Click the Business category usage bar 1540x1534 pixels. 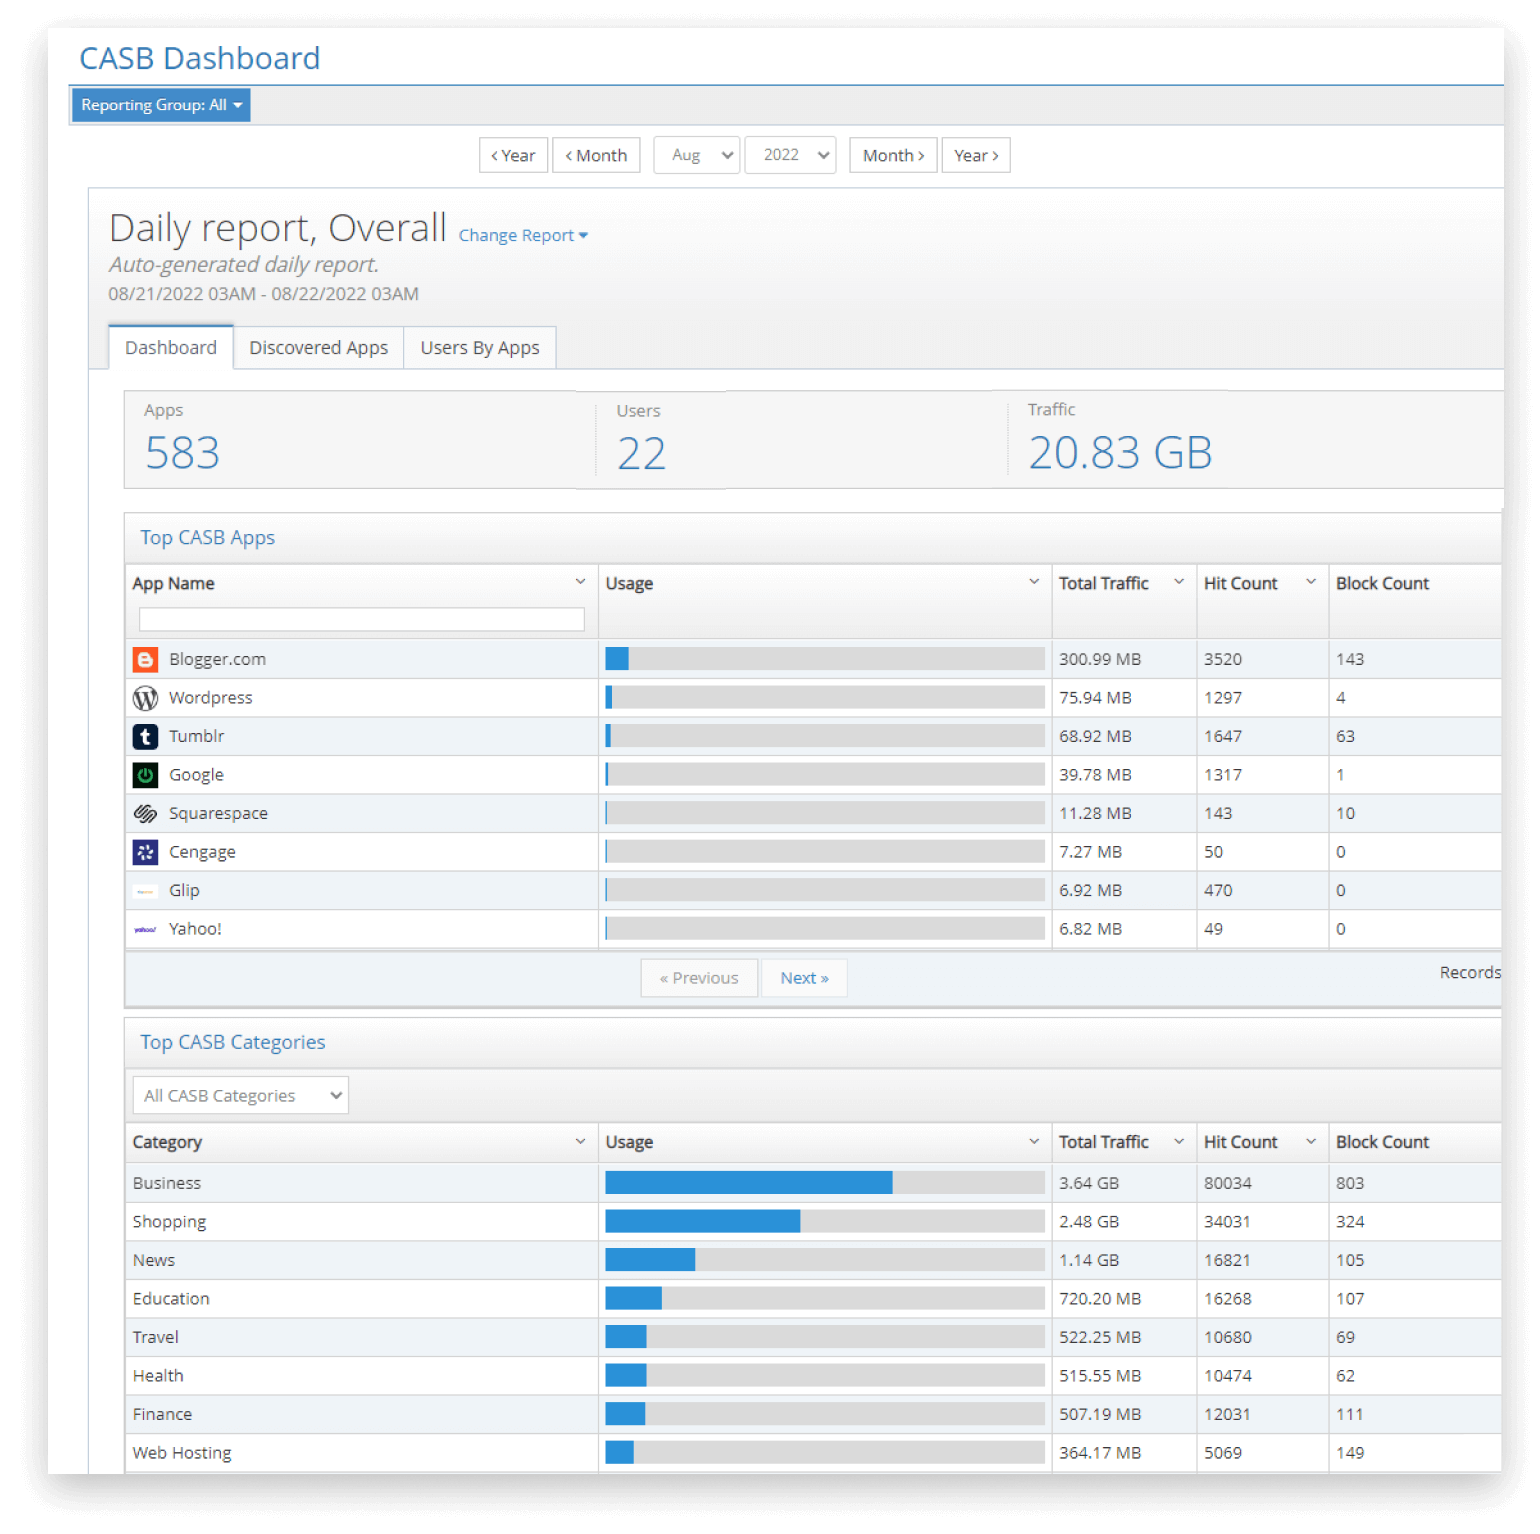pos(825,1183)
